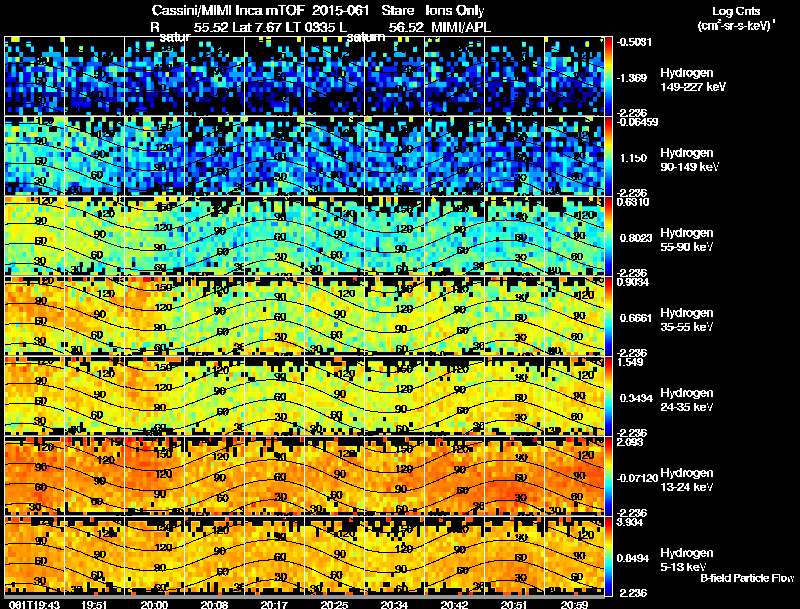
Task: Click the '20:51' time axis label
Action: [514, 604]
